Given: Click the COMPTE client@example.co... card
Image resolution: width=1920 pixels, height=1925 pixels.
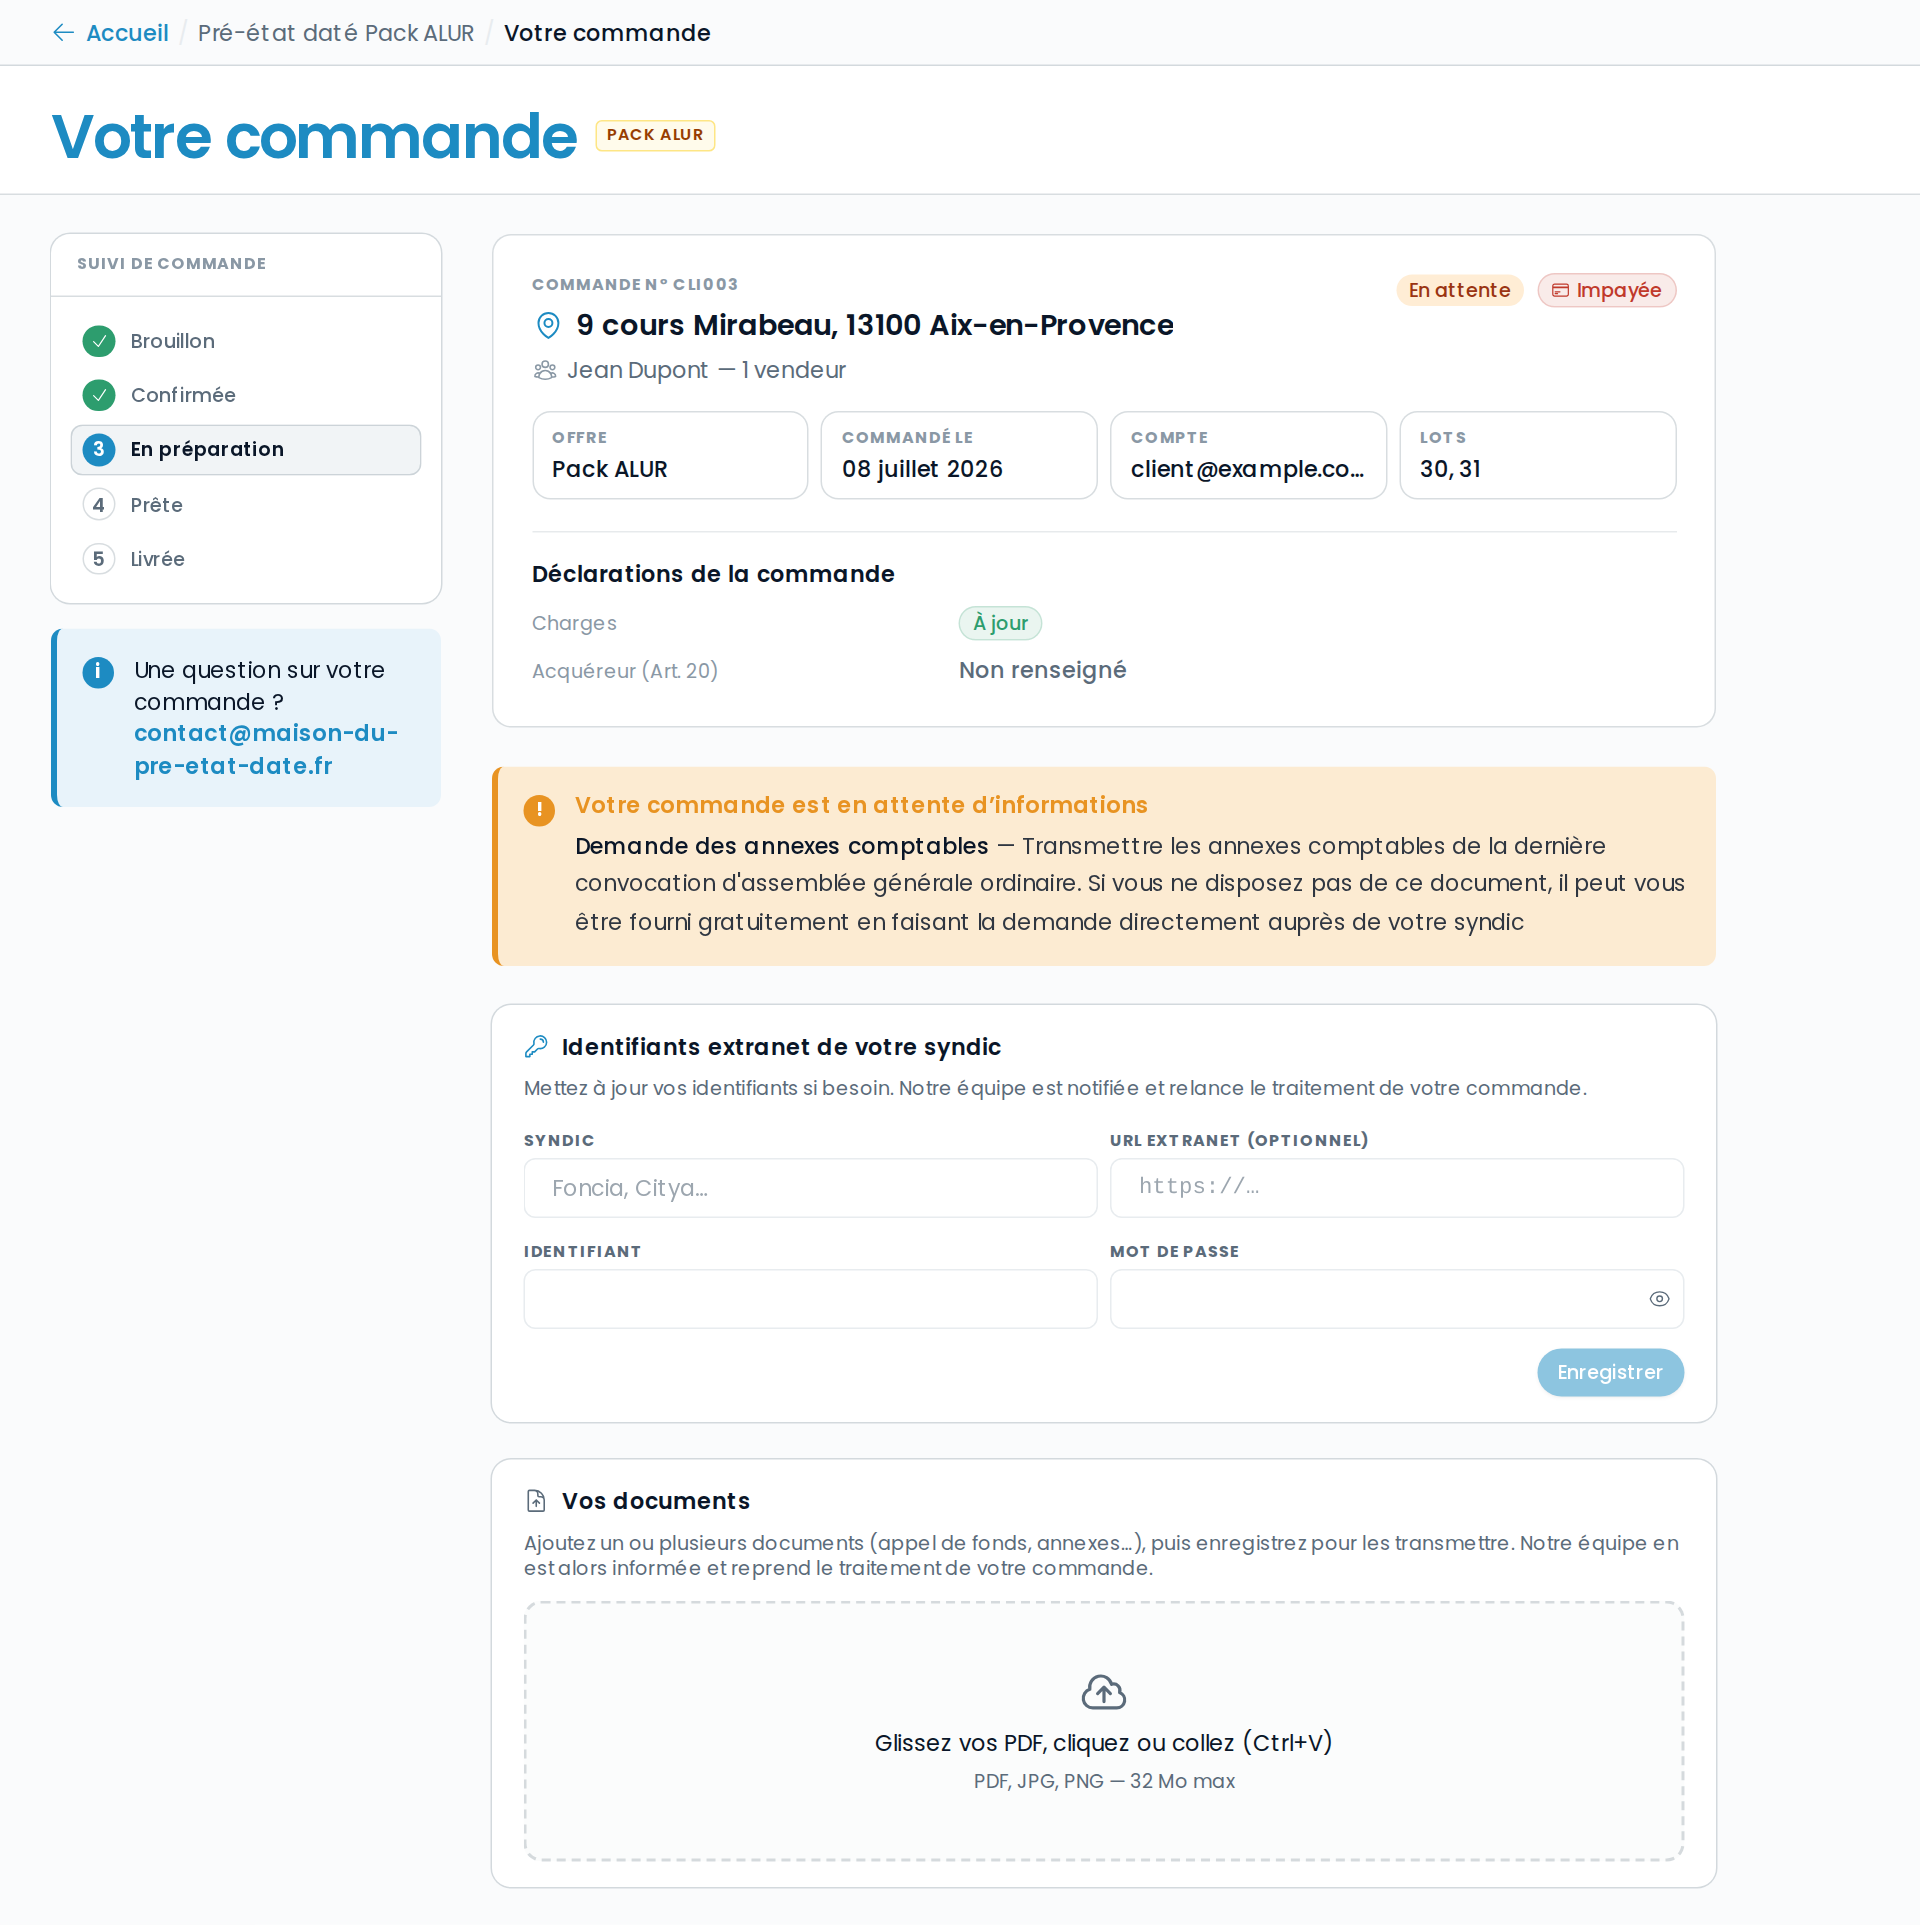Looking at the screenshot, I should coord(1248,455).
